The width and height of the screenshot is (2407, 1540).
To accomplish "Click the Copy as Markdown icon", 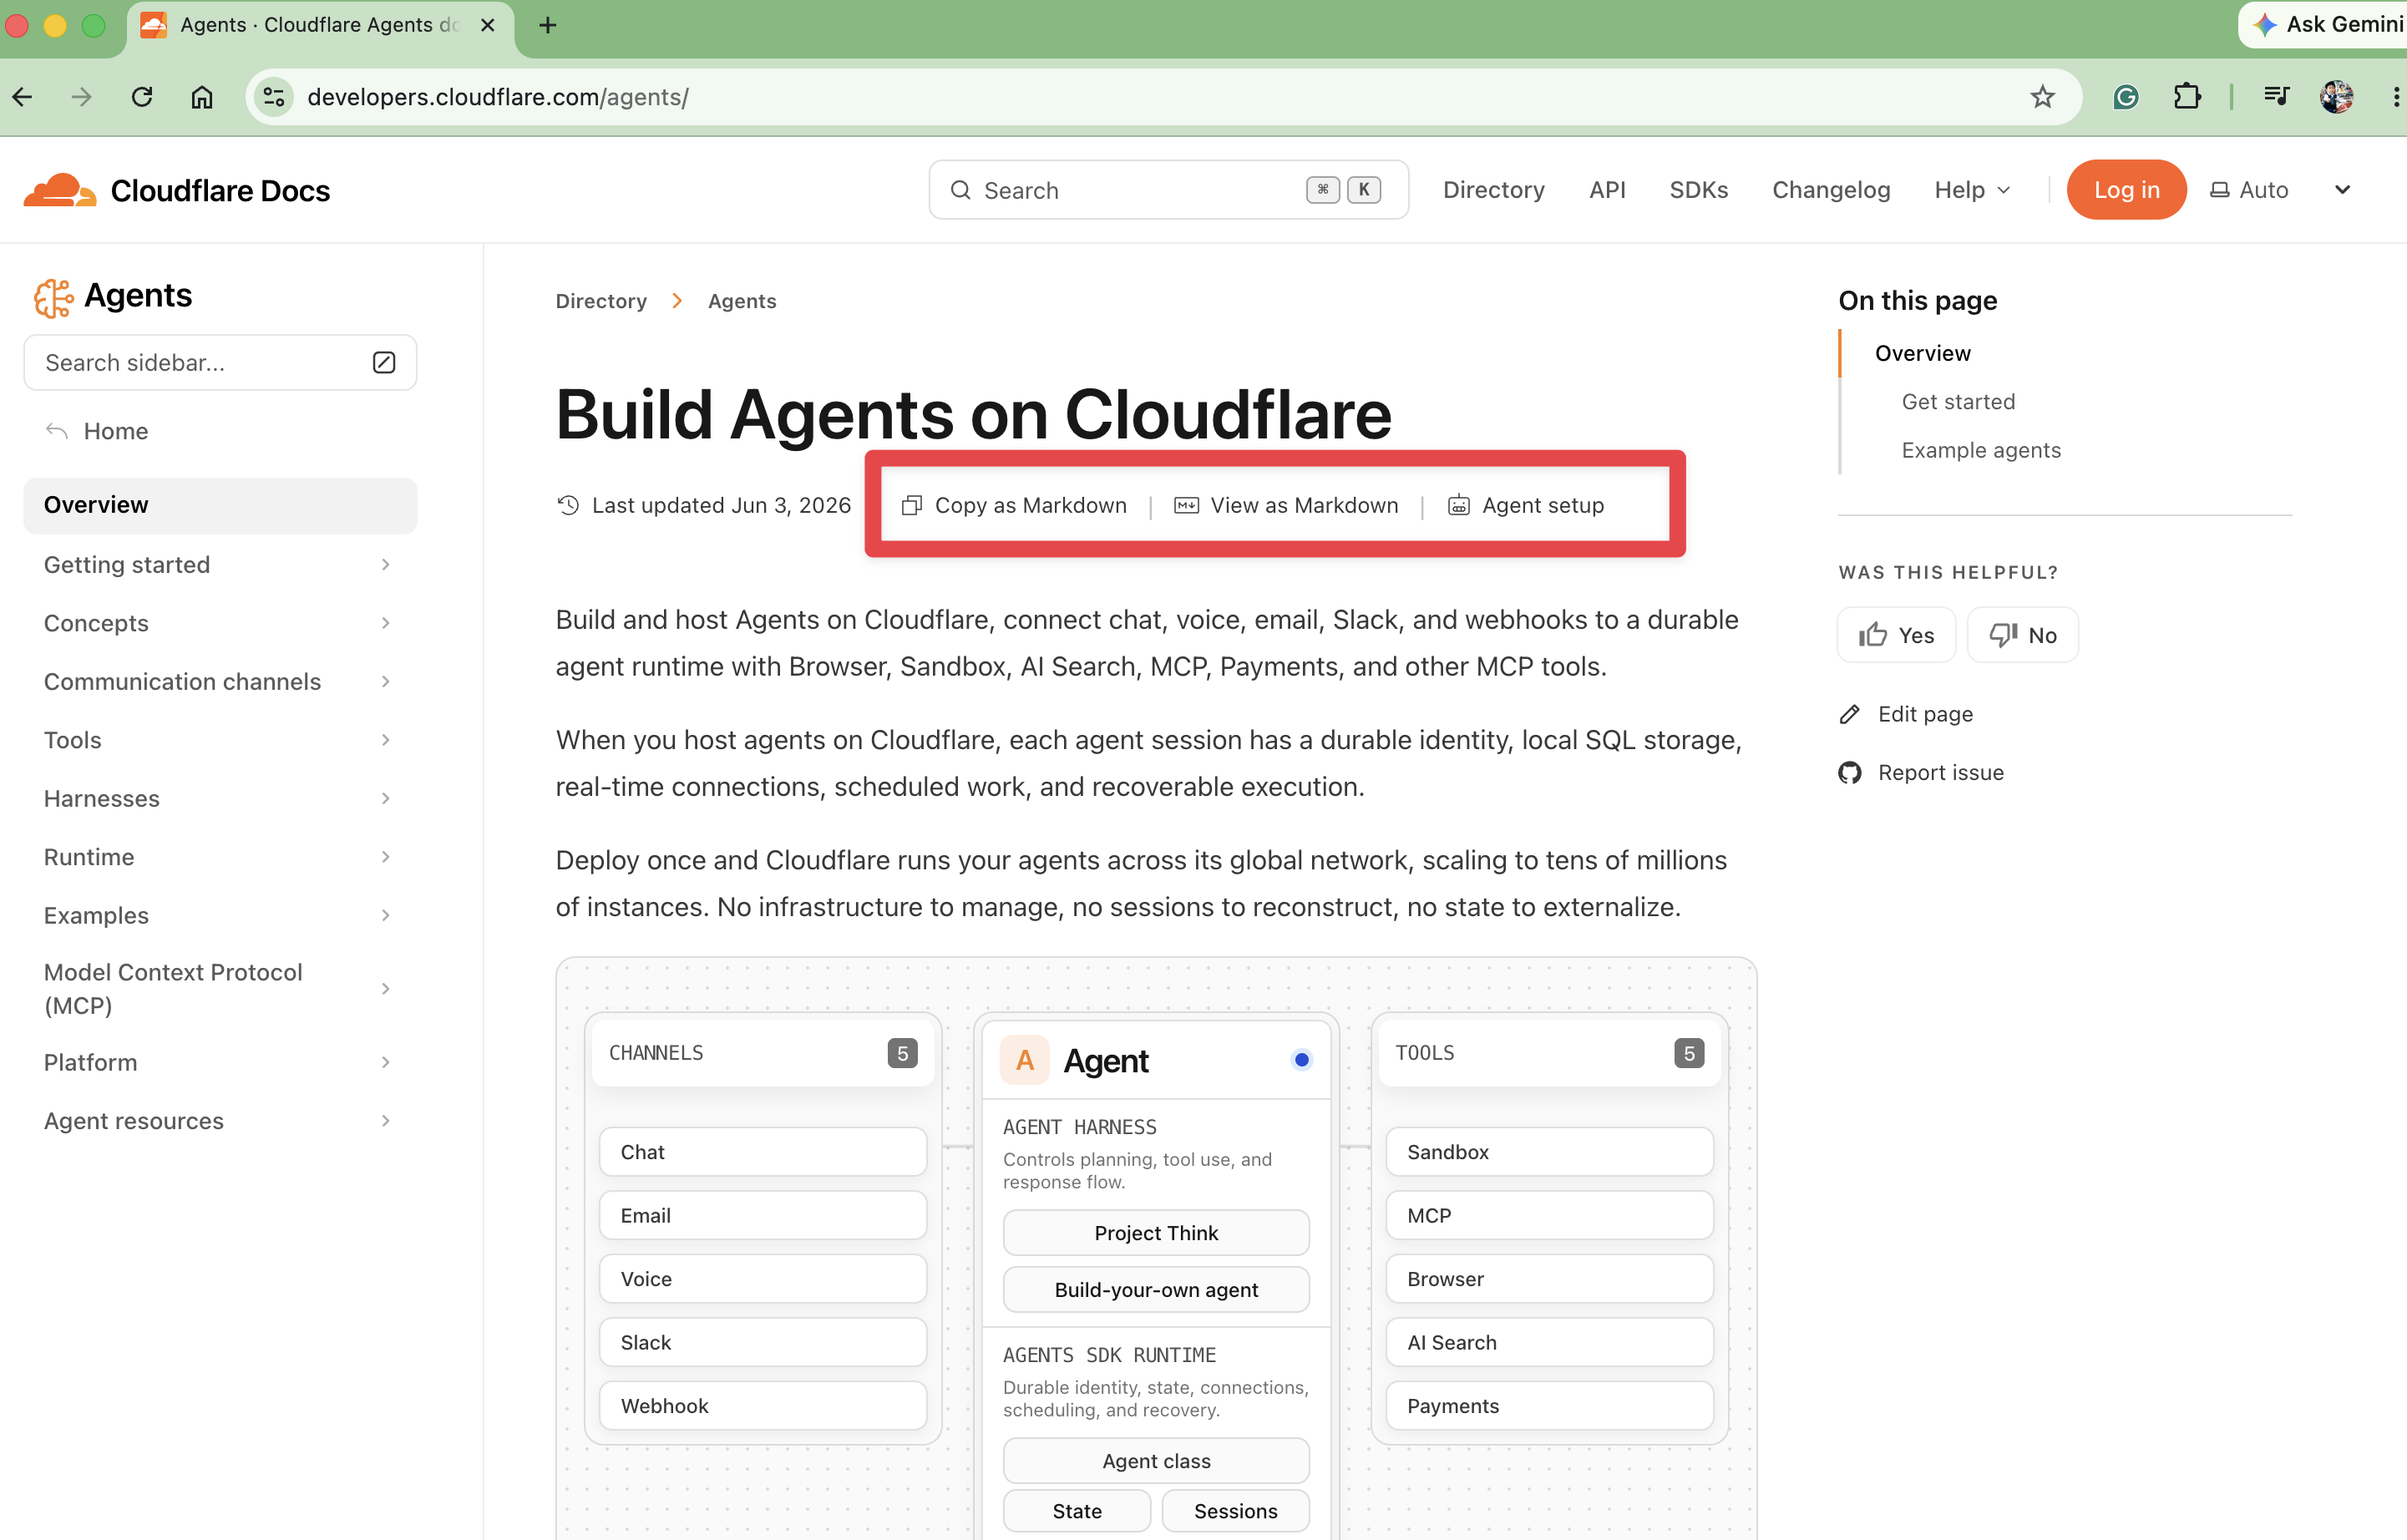I will pos(911,505).
